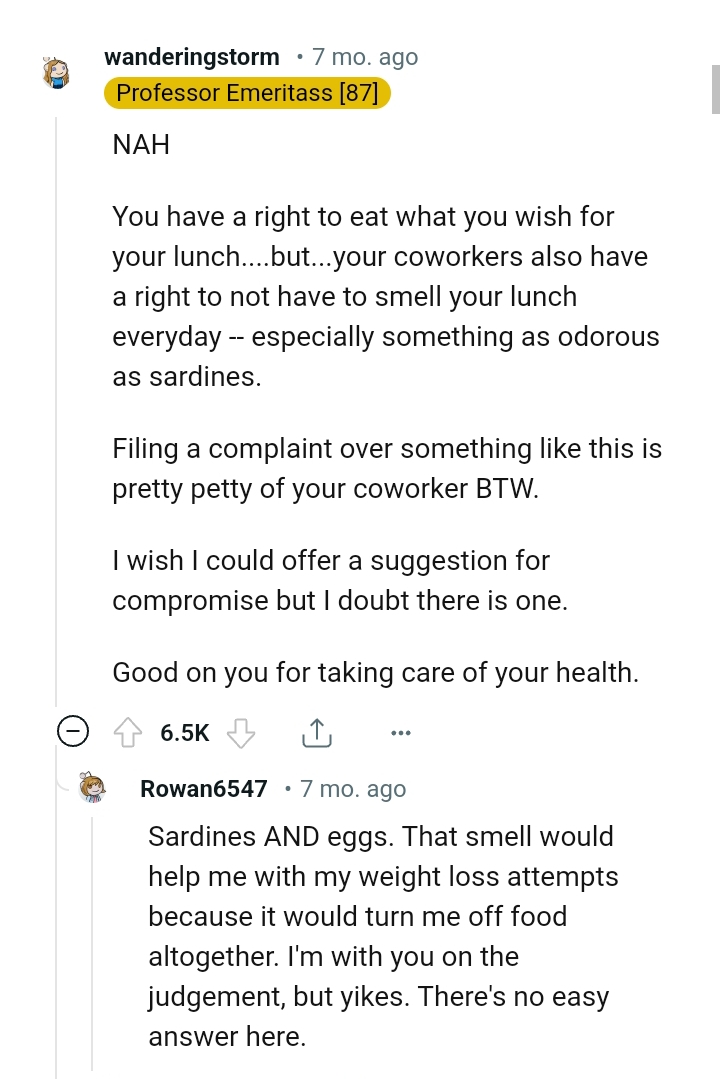Click Rowan6547's avatar picture
This screenshot has width=720, height=1079.
94,789
